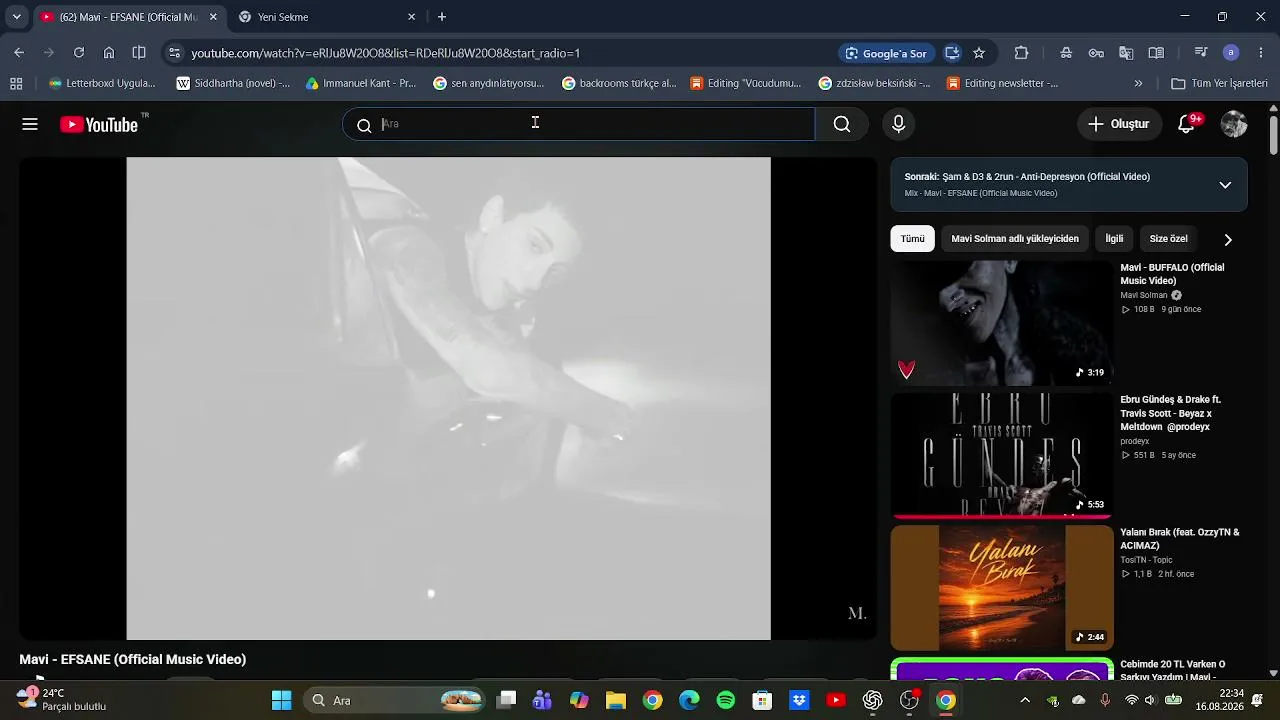Viewport: 1280px width, 720px height.
Task: Open reading mode book icon
Action: (1156, 53)
